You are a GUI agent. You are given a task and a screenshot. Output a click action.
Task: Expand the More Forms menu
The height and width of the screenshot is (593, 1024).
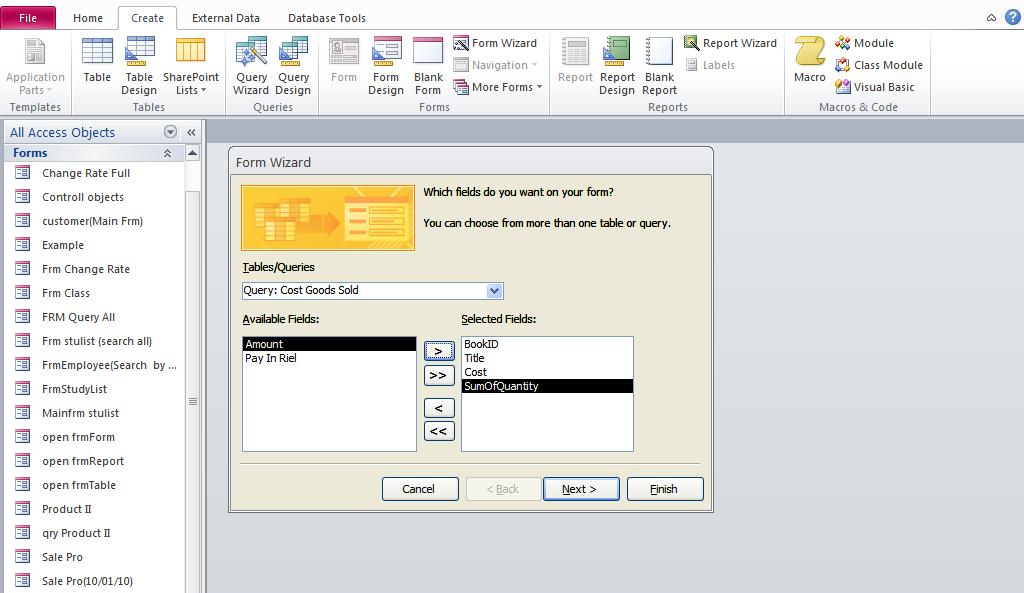coord(498,87)
